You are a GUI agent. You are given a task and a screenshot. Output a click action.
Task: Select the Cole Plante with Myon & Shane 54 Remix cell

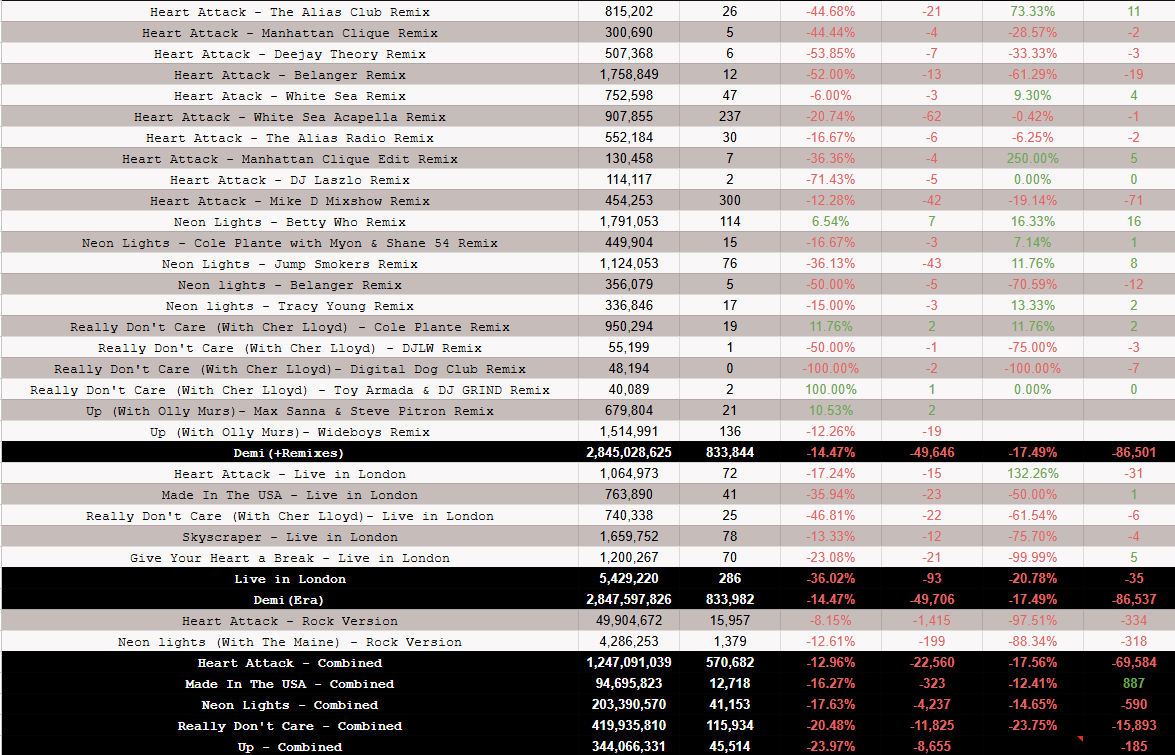[x=289, y=243]
